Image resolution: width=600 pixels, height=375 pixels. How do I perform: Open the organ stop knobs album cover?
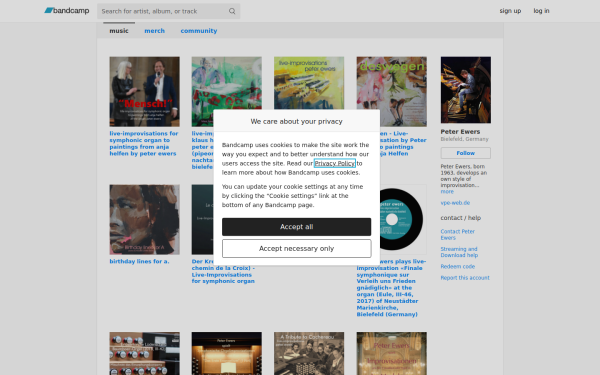tap(145, 354)
